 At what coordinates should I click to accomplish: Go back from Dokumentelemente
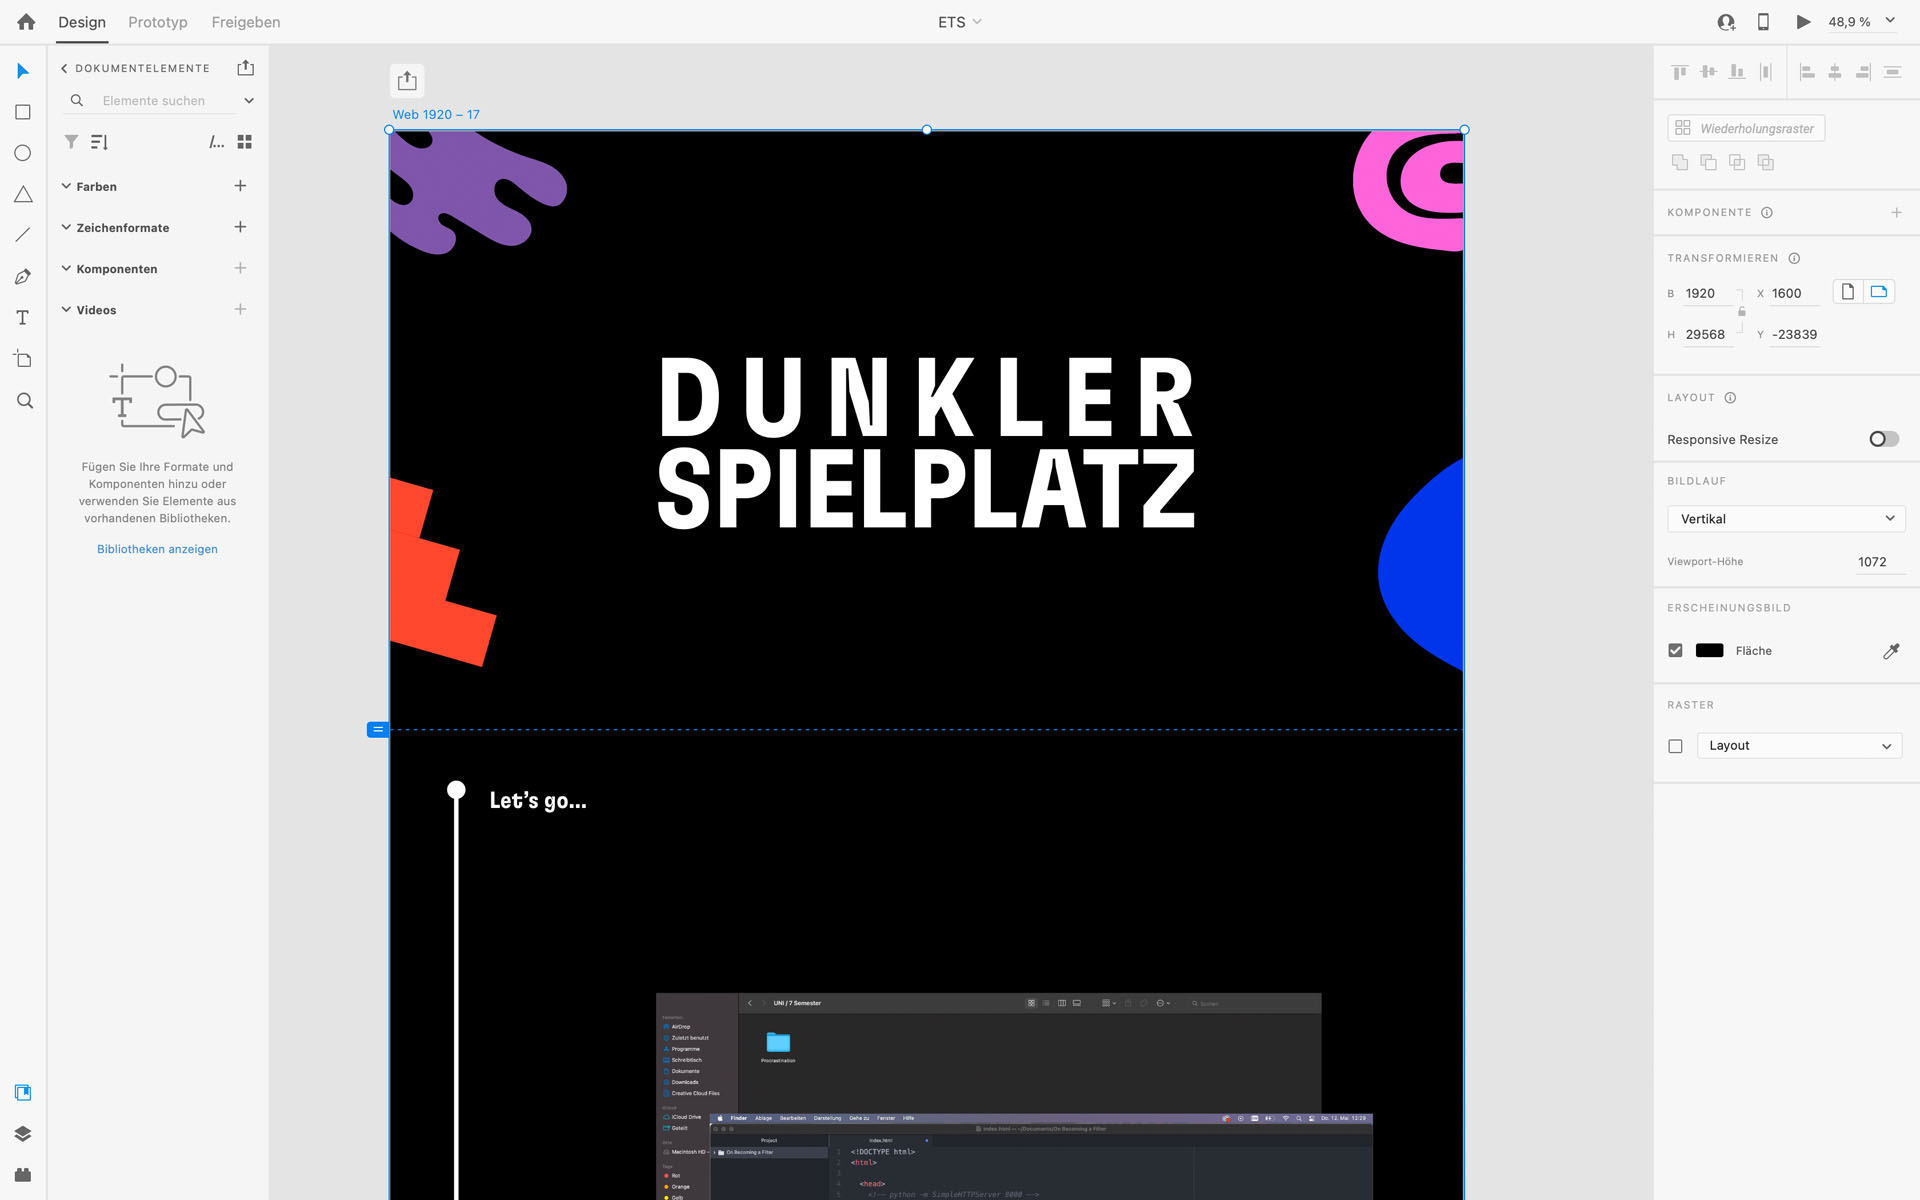pos(64,68)
